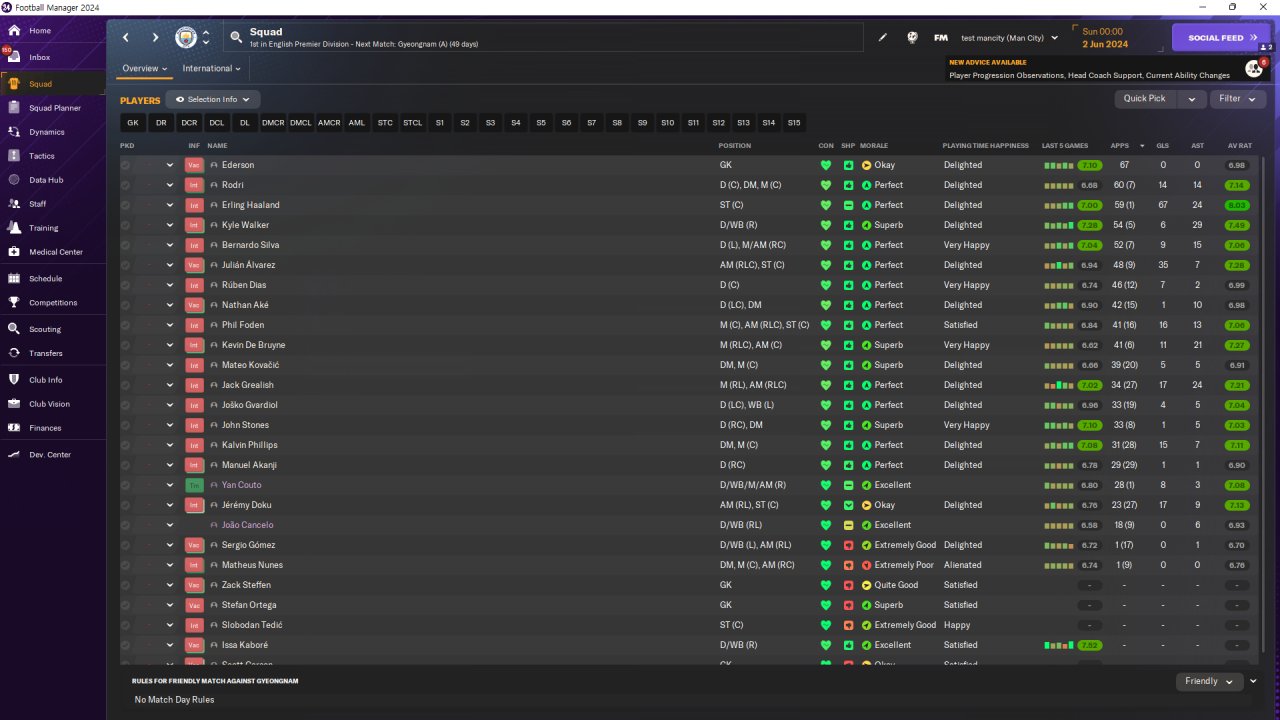This screenshot has height=720, width=1280.
Task: Open the test mancity manager dropdown
Action: click(x=1009, y=38)
